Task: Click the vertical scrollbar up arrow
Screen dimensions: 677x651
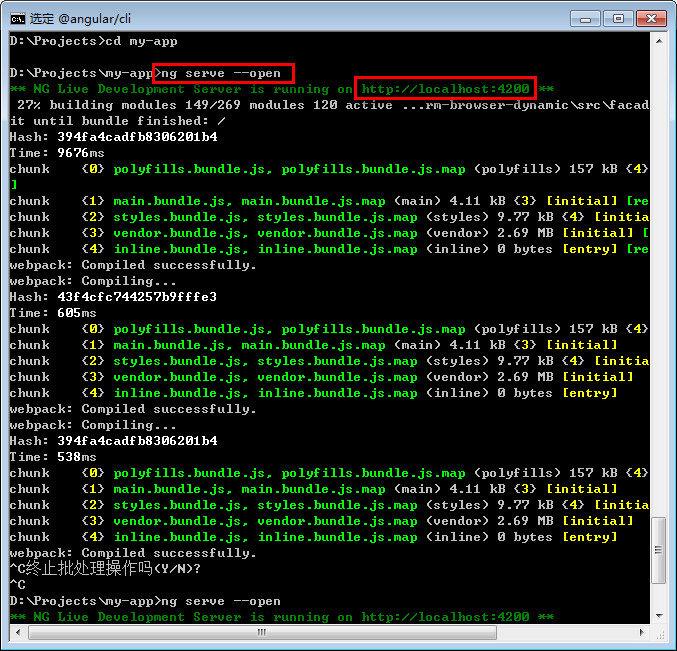Action: (658, 42)
